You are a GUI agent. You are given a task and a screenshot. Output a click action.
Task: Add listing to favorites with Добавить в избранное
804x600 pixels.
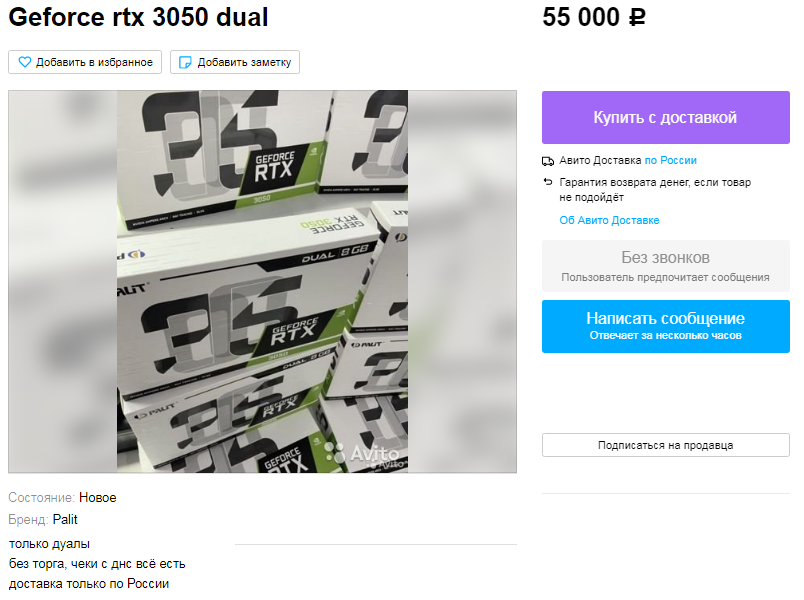[85, 62]
